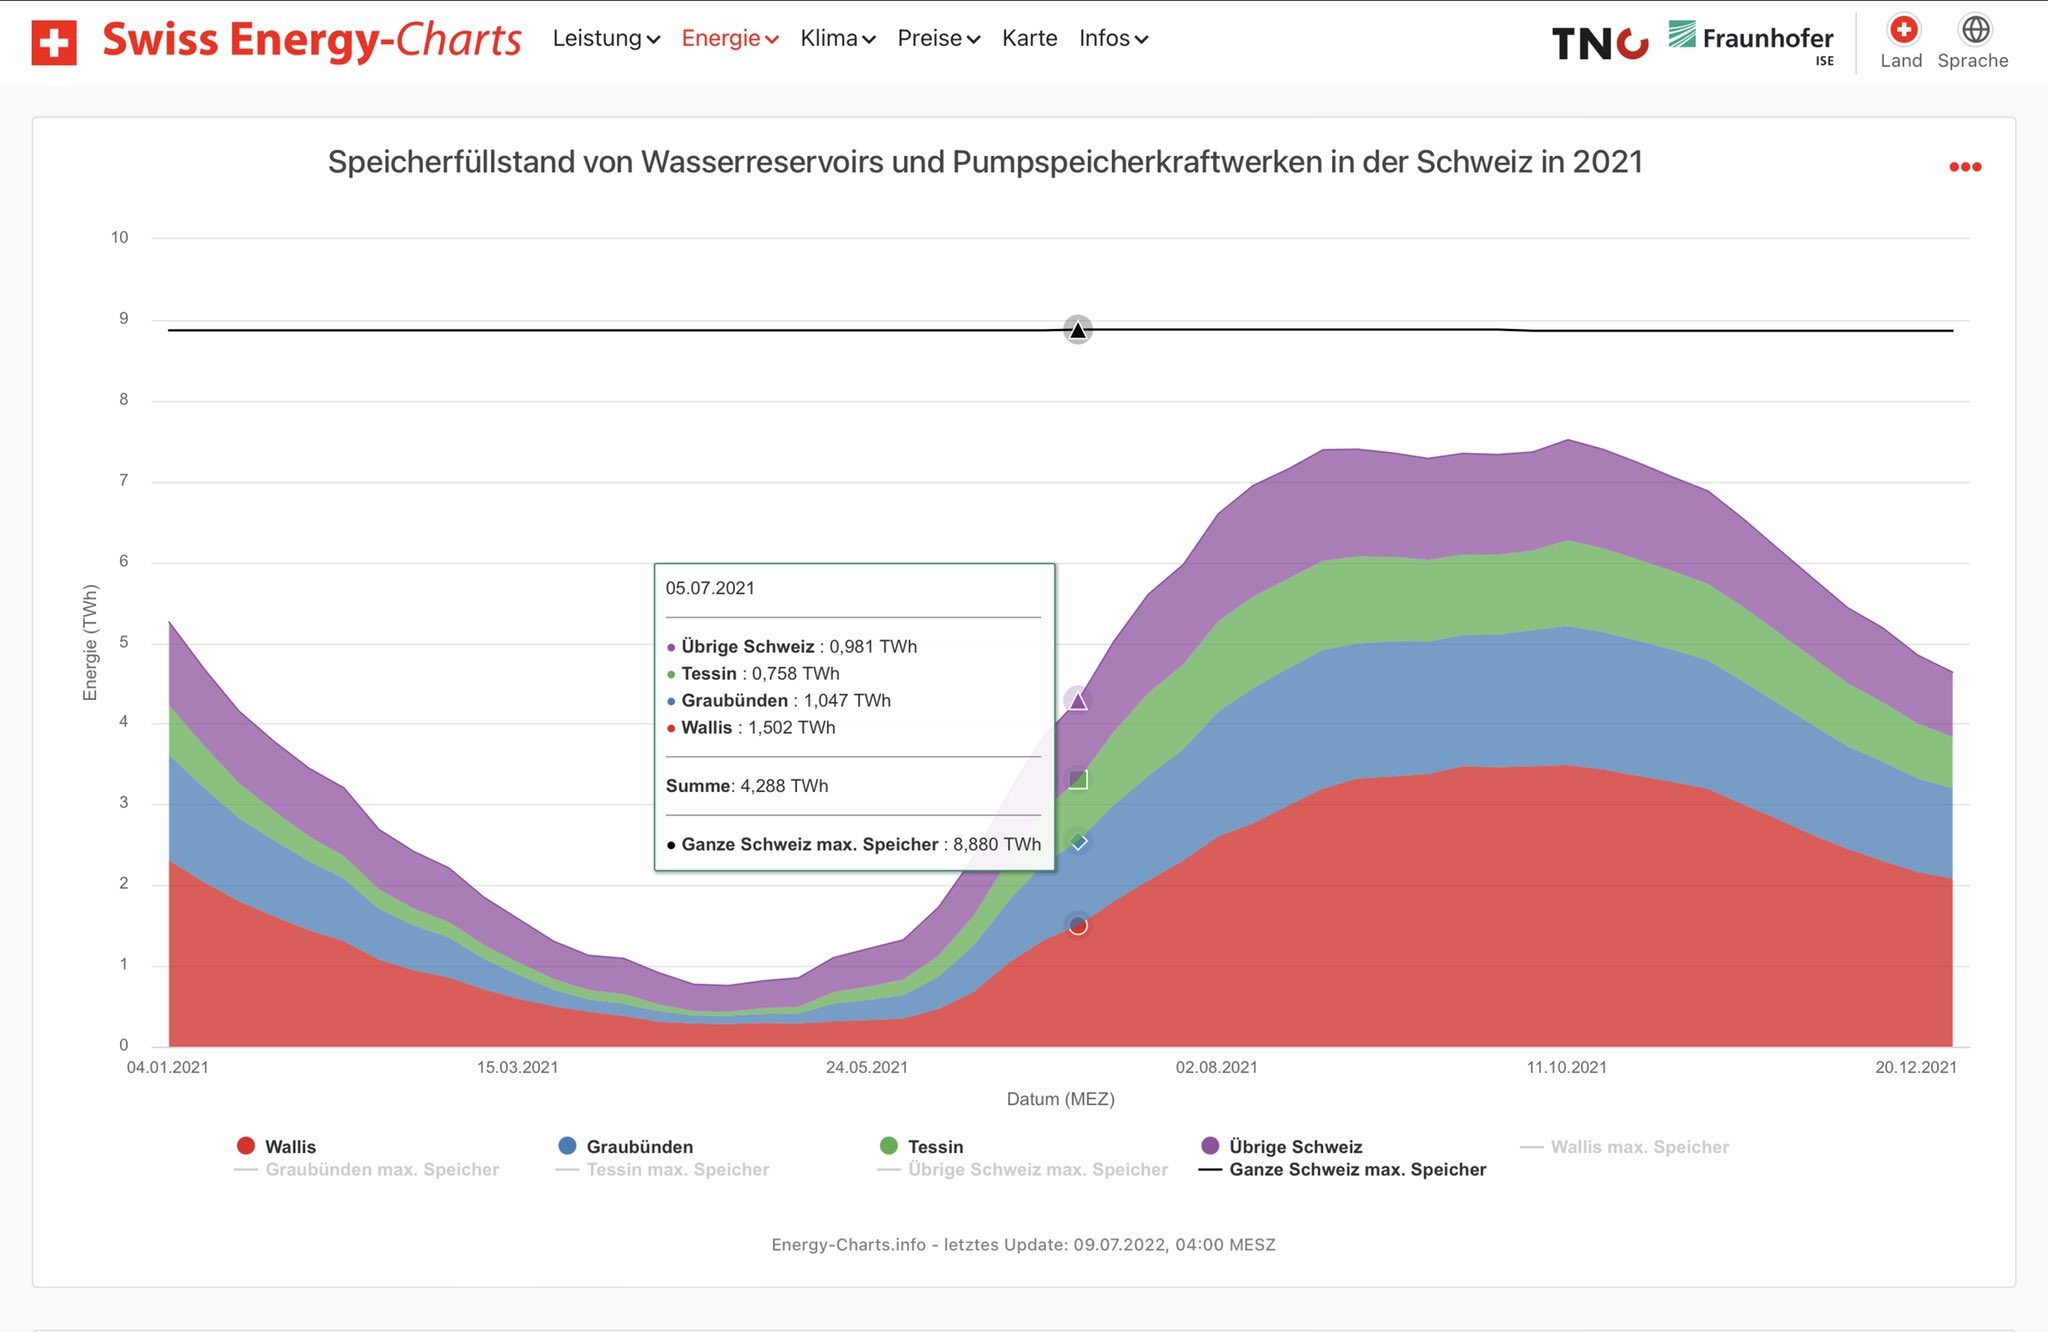
Task: Click tooltip date 05.07.2021
Action: pos(710,588)
